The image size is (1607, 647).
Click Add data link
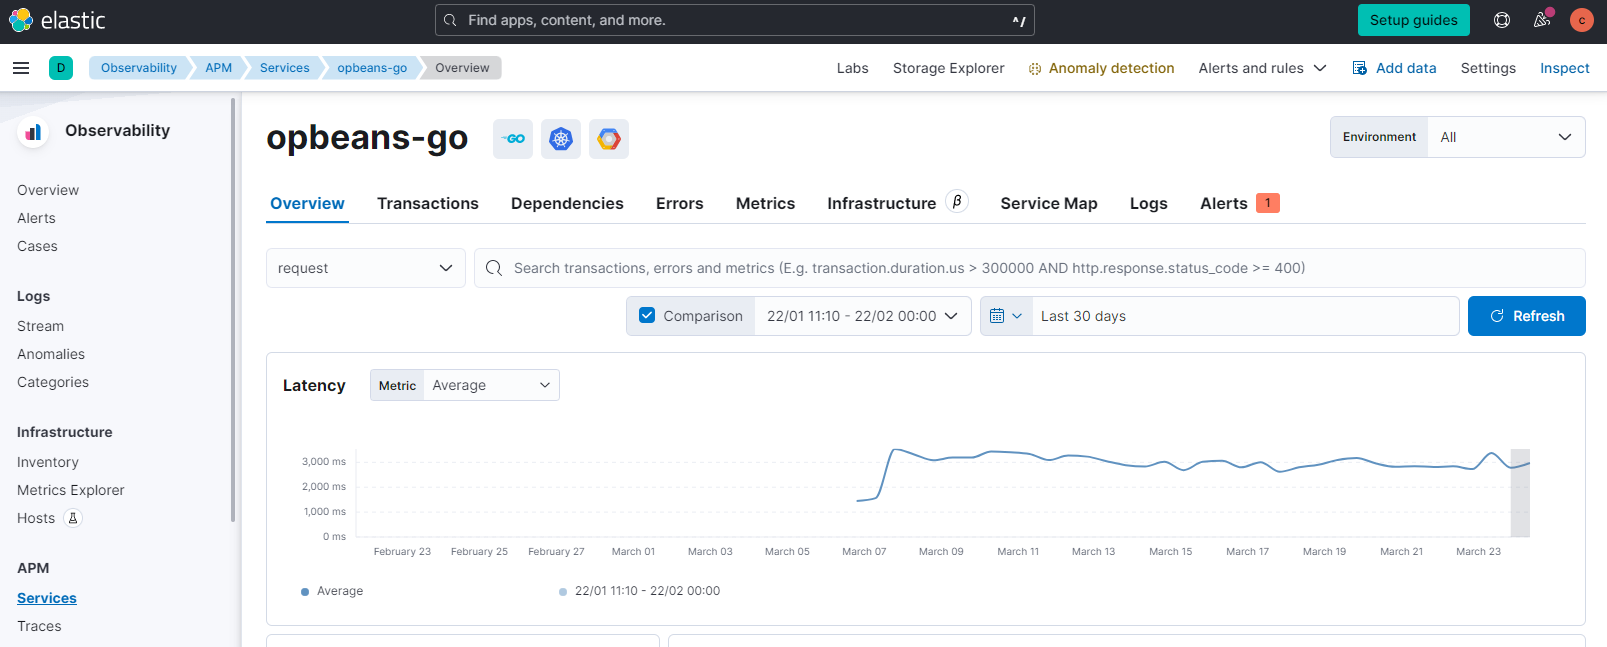(x=1394, y=68)
